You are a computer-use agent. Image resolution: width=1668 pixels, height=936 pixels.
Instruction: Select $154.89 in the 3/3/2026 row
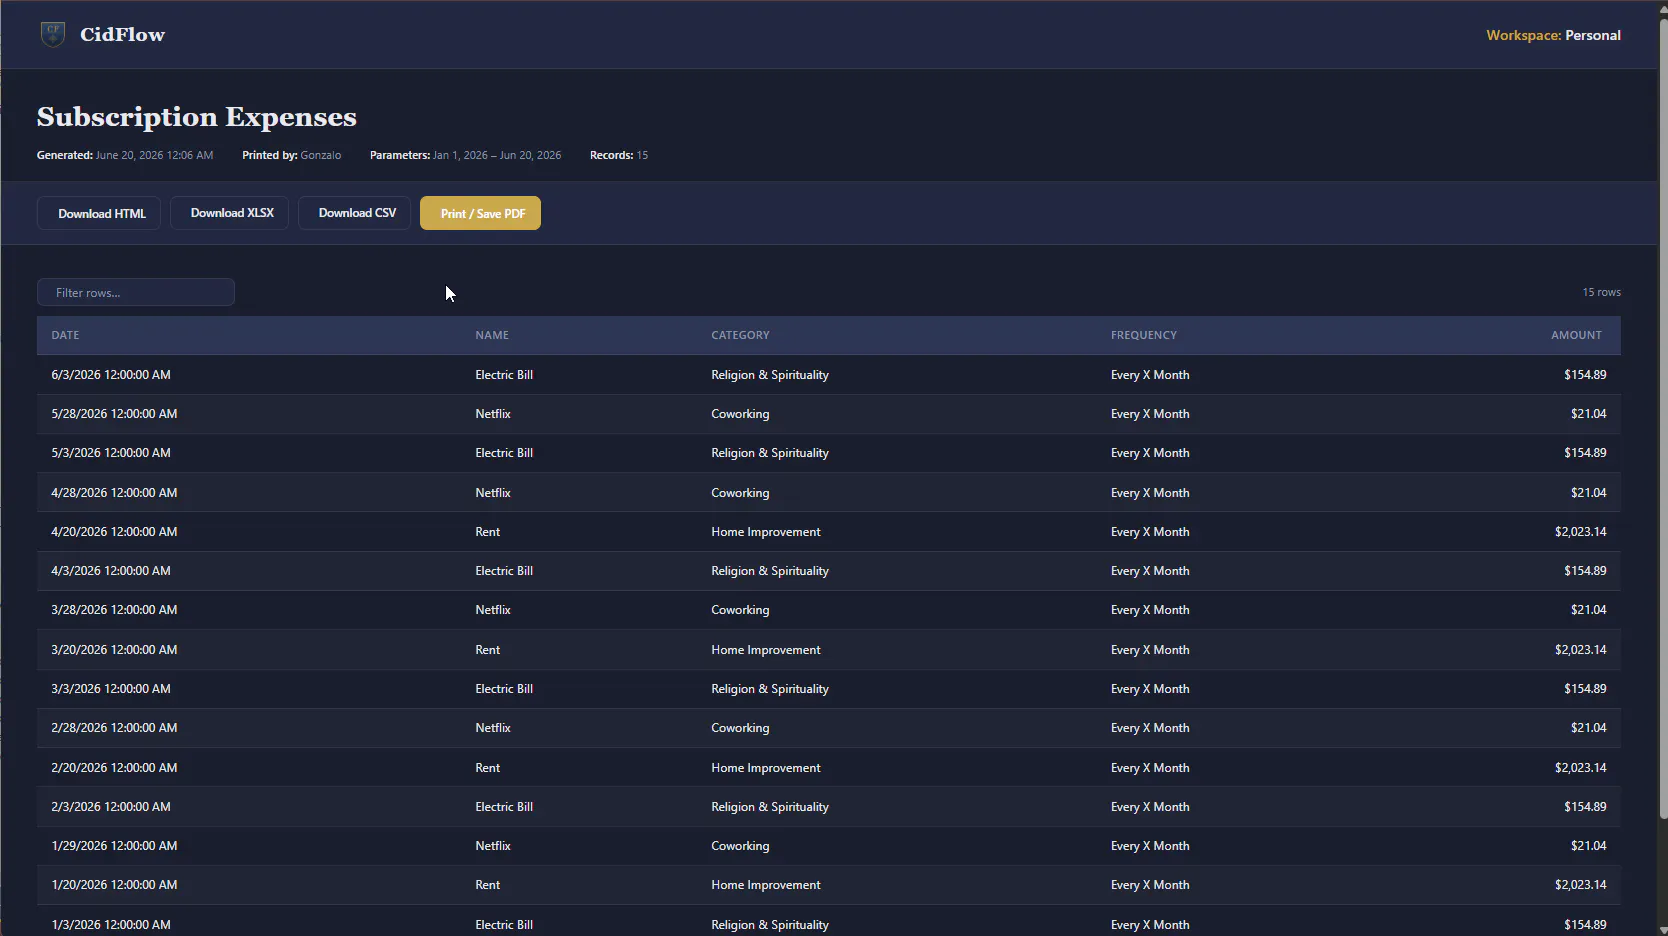click(1585, 689)
